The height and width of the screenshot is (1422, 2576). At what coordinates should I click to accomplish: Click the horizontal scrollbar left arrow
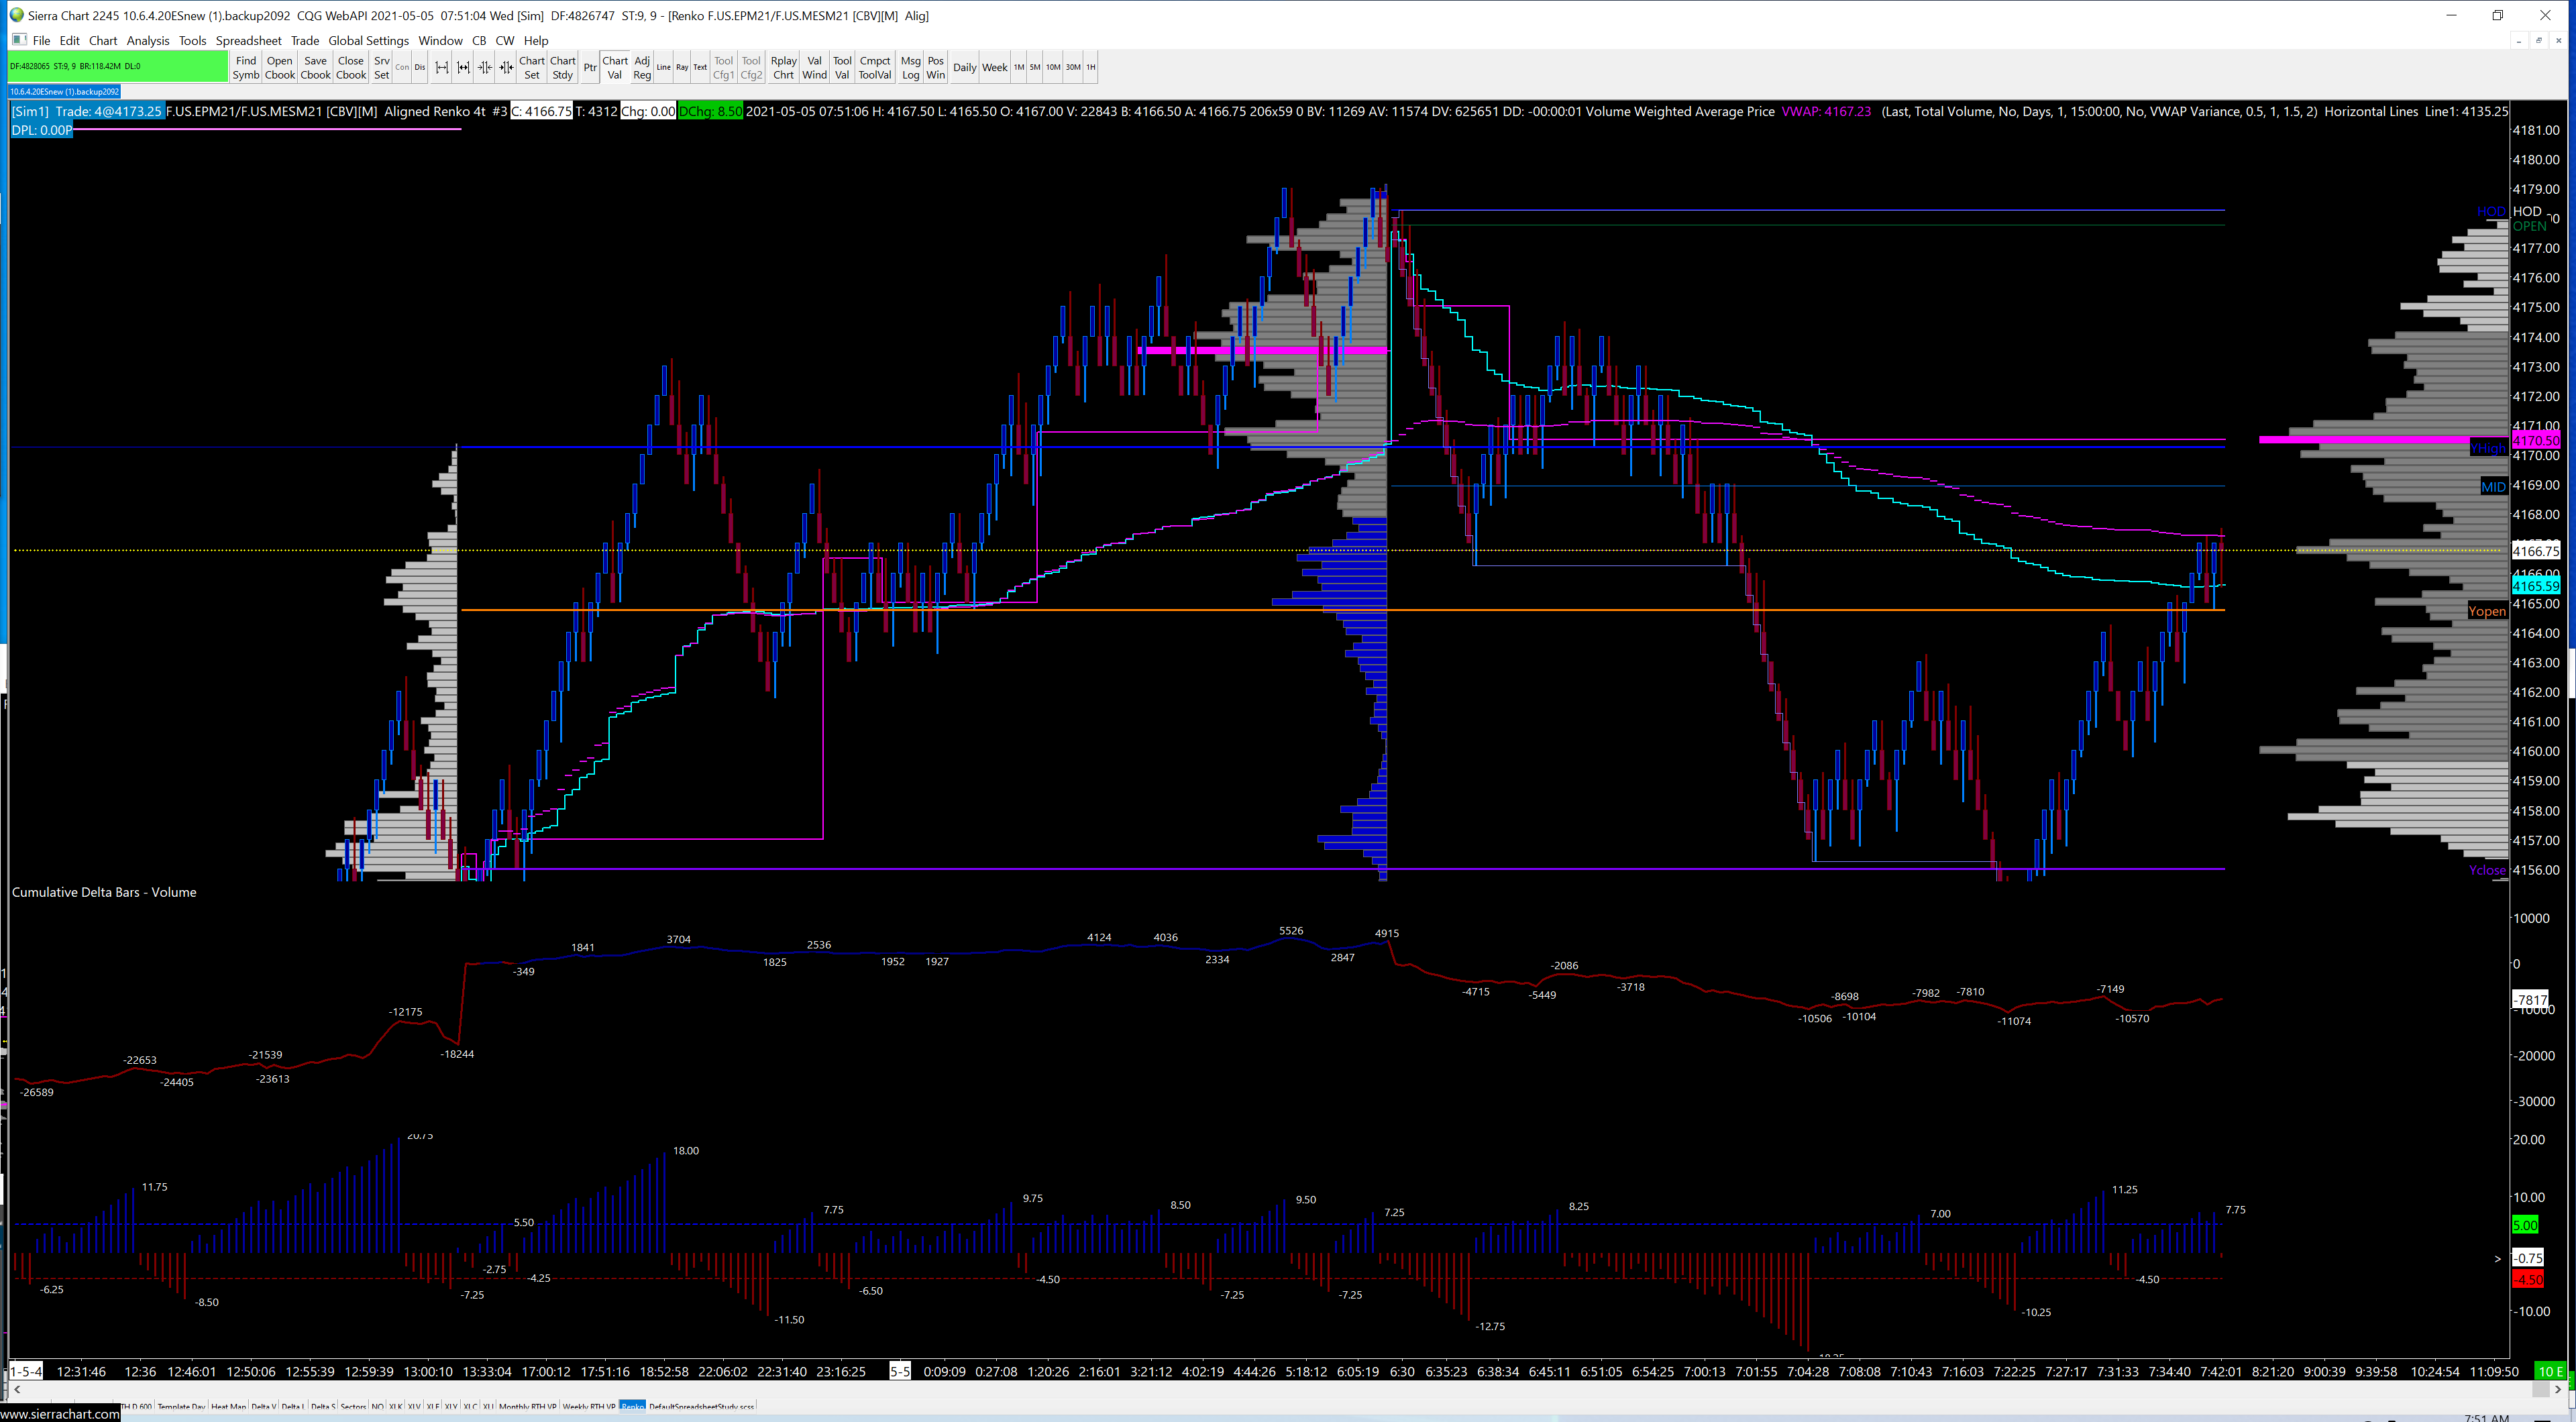coord(16,1389)
